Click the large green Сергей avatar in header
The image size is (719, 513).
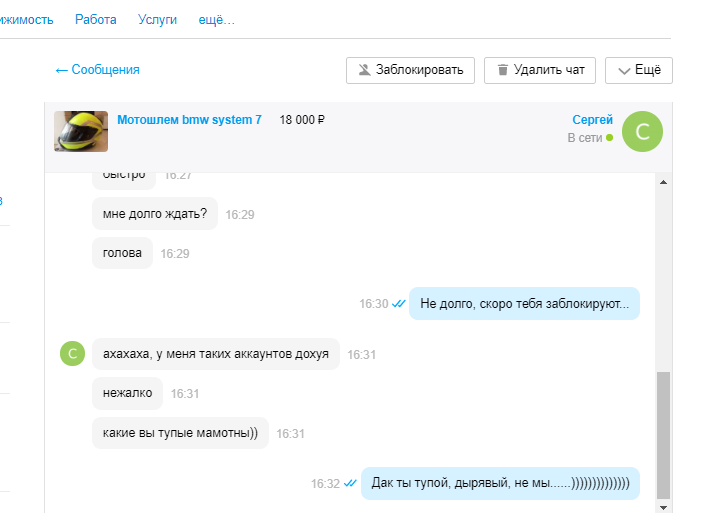(642, 131)
